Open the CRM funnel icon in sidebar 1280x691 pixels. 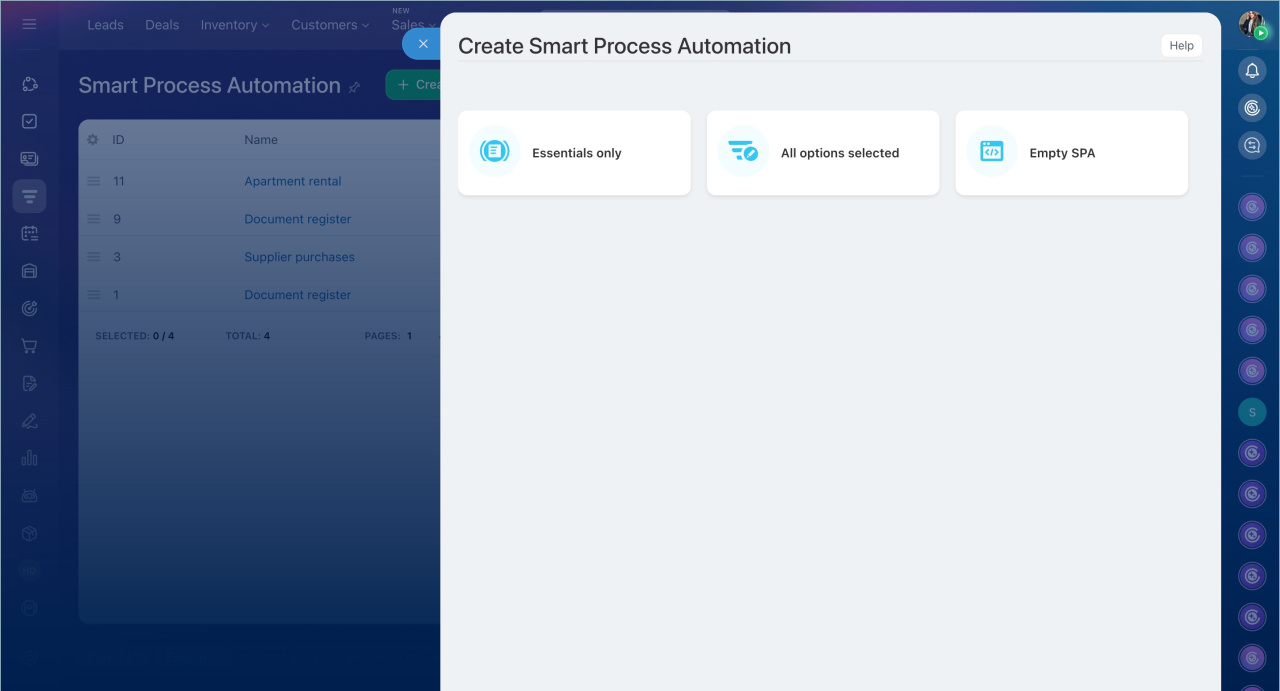[x=29, y=196]
